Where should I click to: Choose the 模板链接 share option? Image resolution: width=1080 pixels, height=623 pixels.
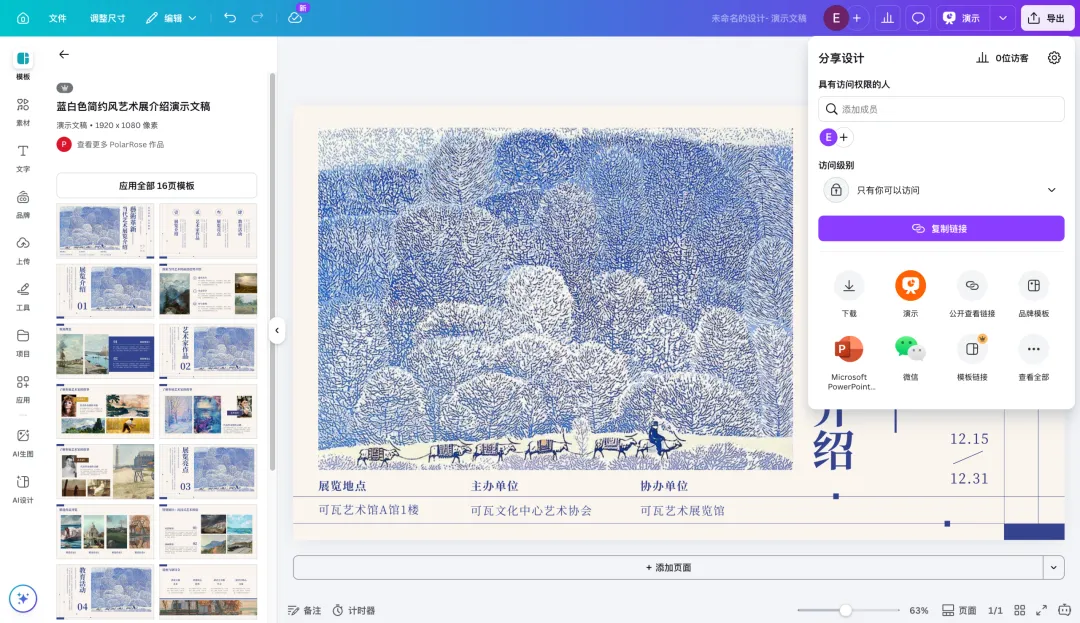972,358
